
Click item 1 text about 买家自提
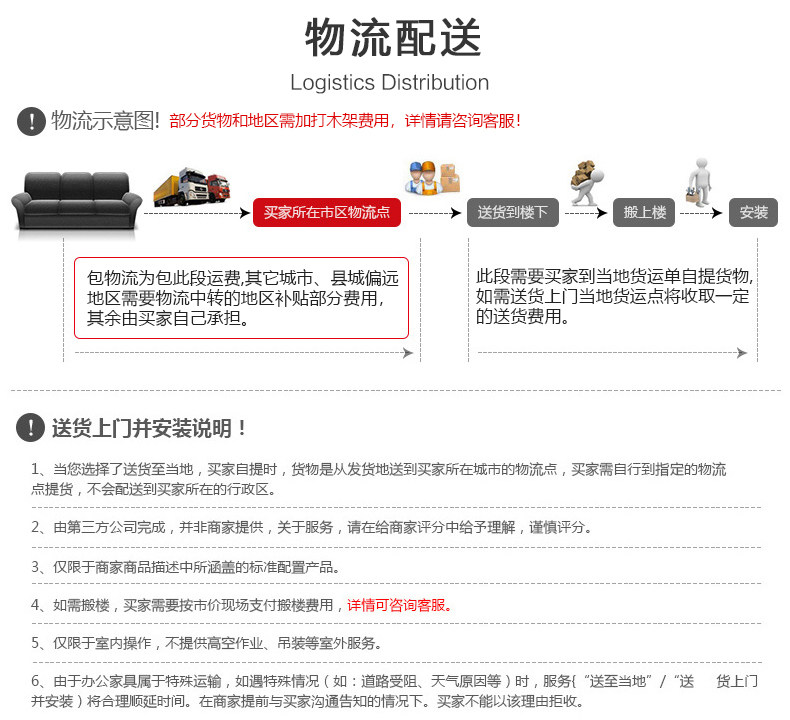tap(378, 479)
